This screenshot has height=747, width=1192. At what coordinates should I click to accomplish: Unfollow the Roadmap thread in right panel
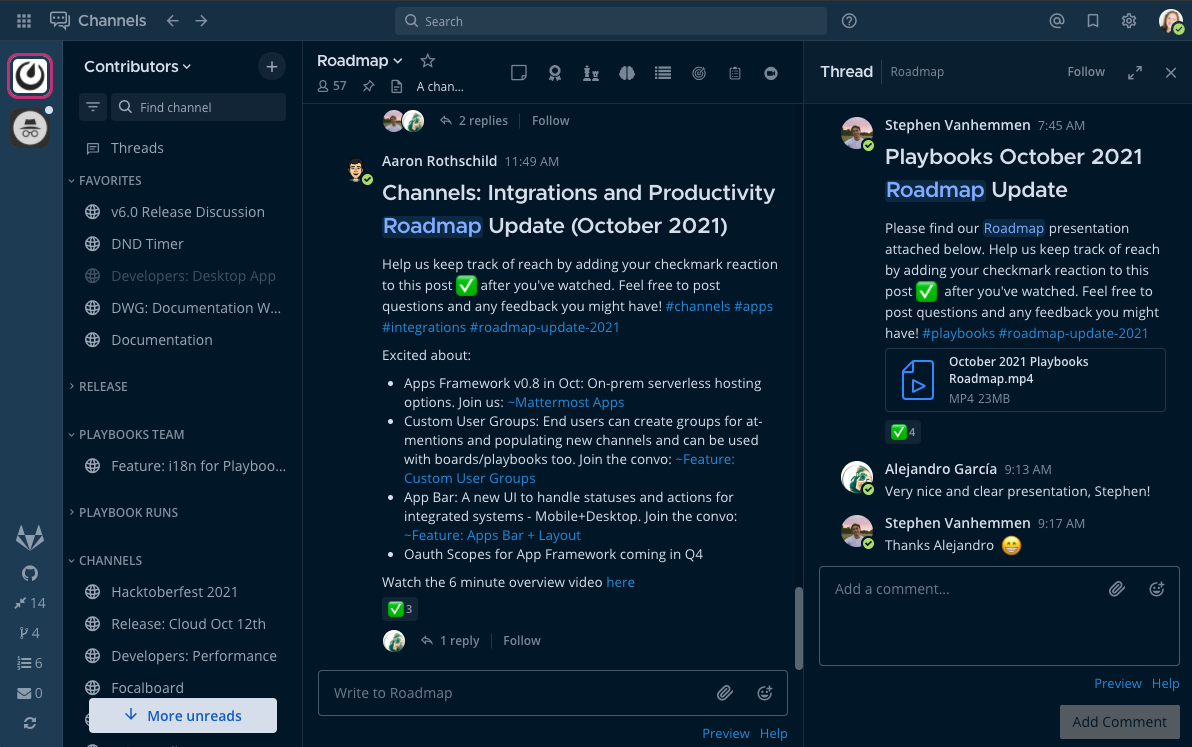tap(1085, 71)
